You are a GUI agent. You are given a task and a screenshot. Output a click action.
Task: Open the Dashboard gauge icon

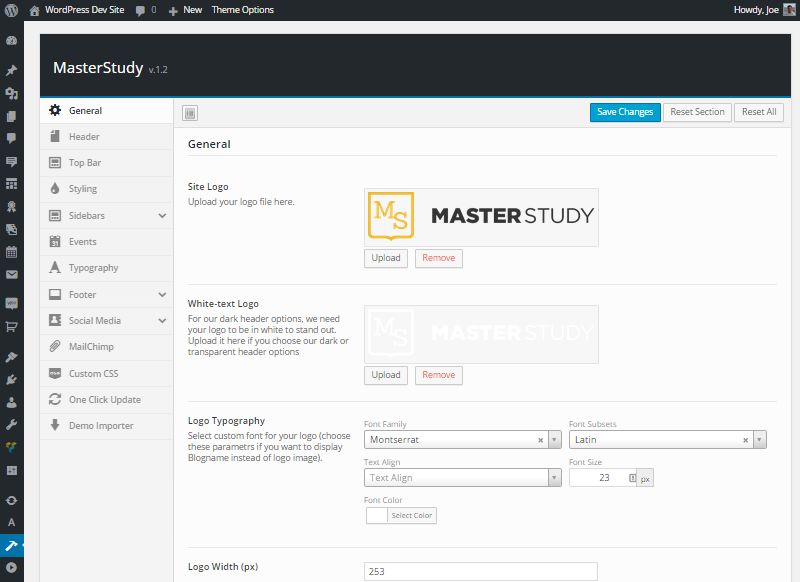(x=11, y=41)
